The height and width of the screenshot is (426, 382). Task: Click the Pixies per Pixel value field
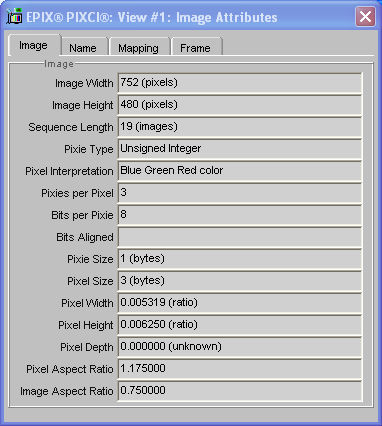click(x=240, y=193)
